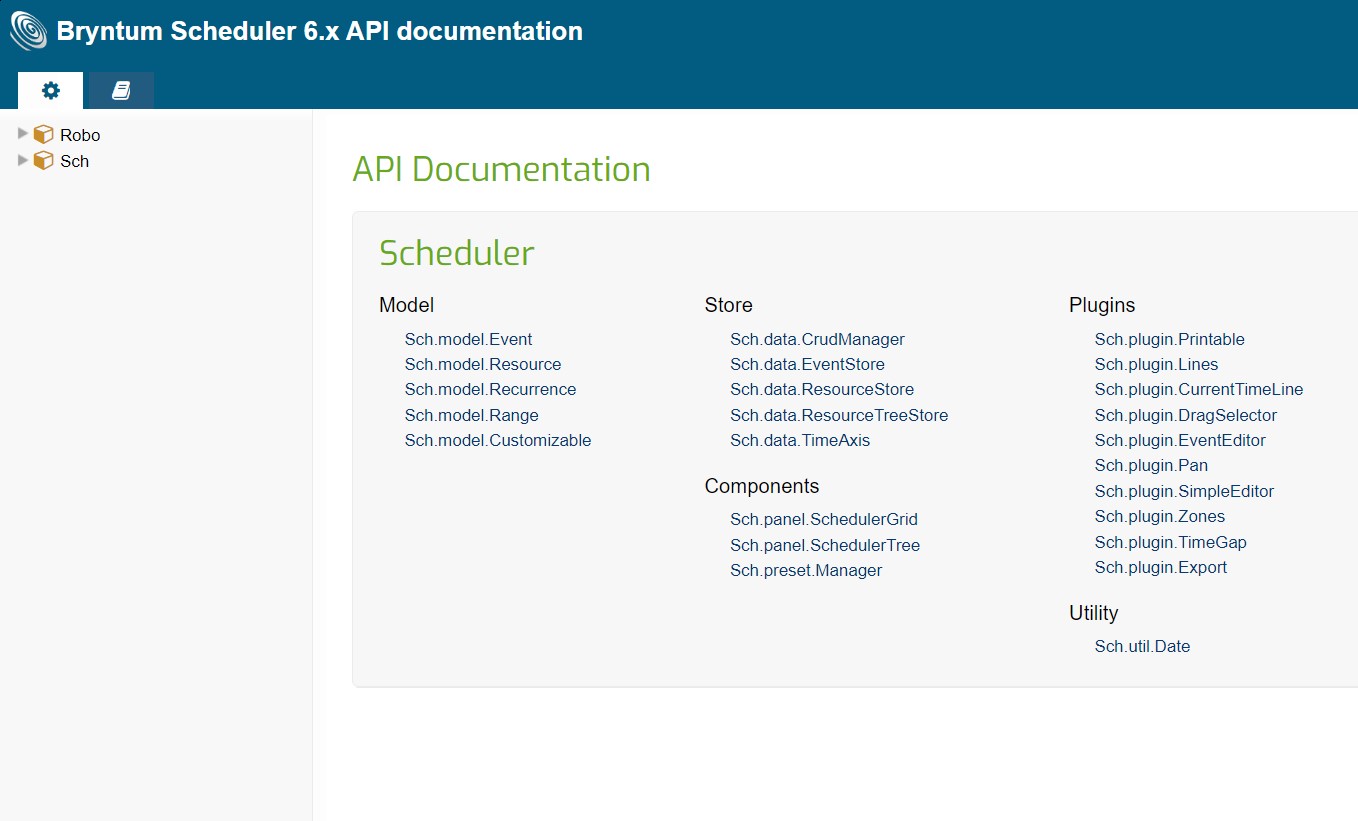
Task: Click the Model section heading
Action: coord(406,305)
